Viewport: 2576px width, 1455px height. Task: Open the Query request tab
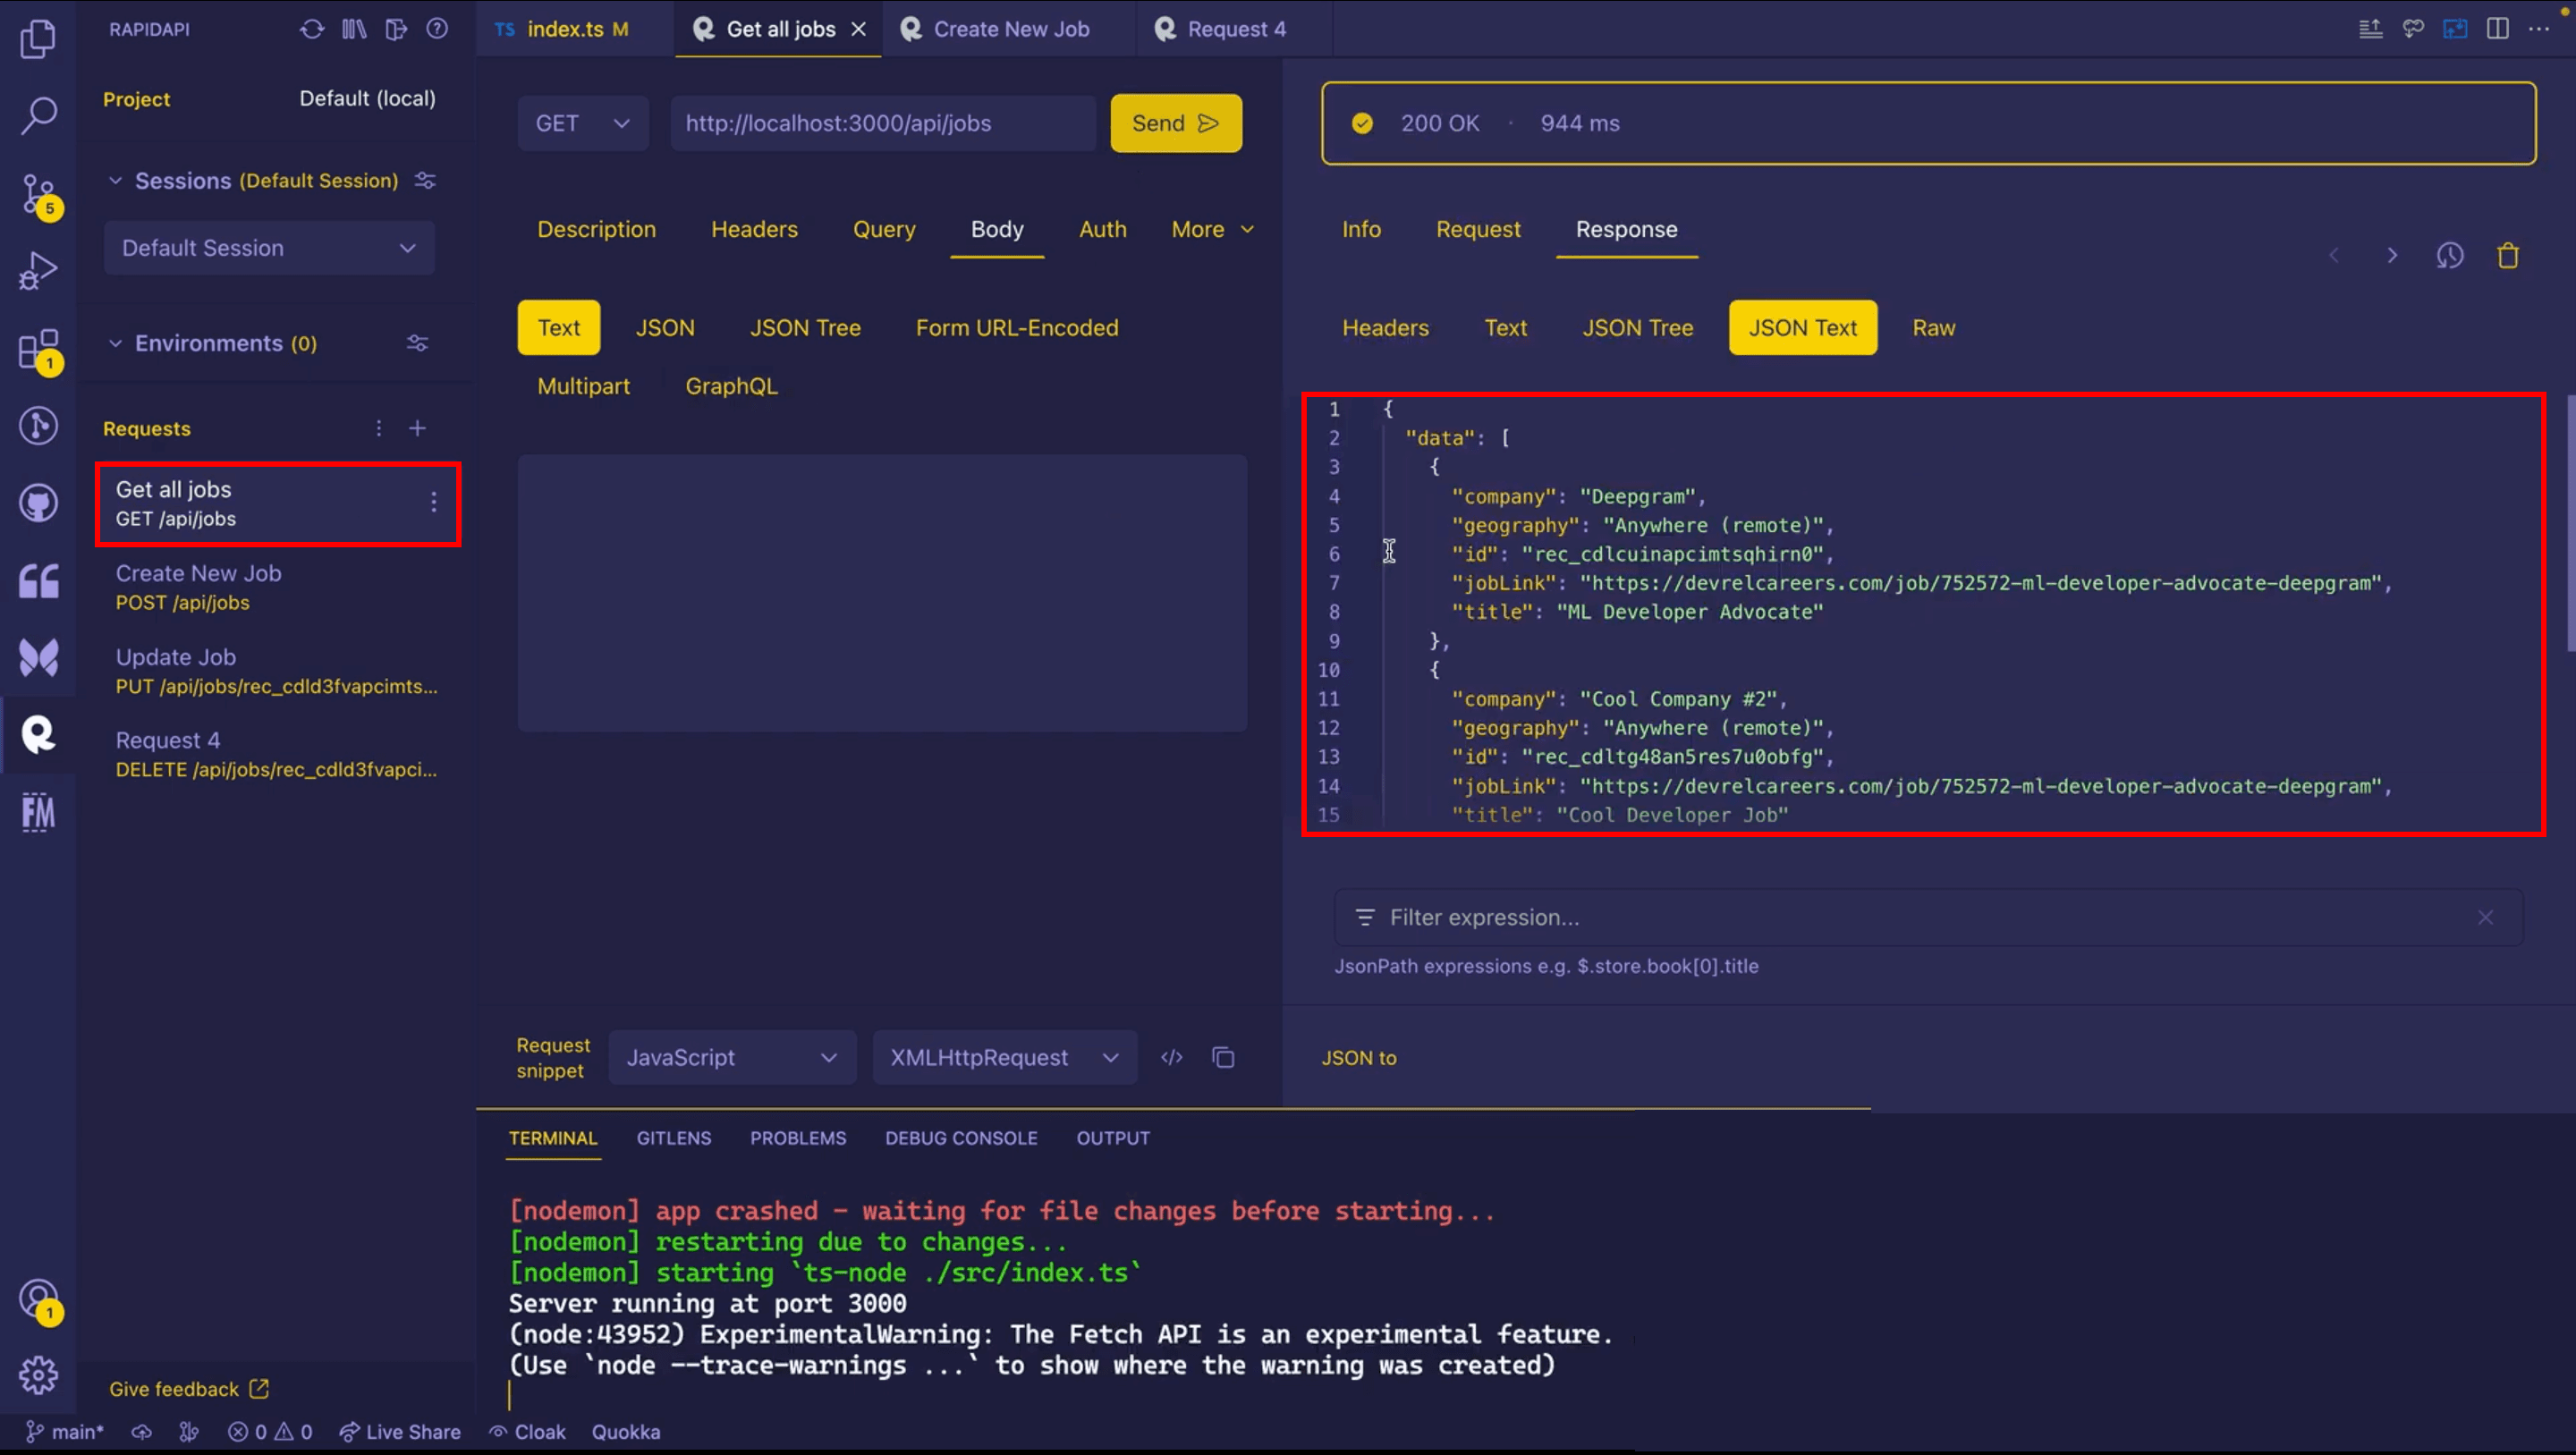tap(884, 230)
